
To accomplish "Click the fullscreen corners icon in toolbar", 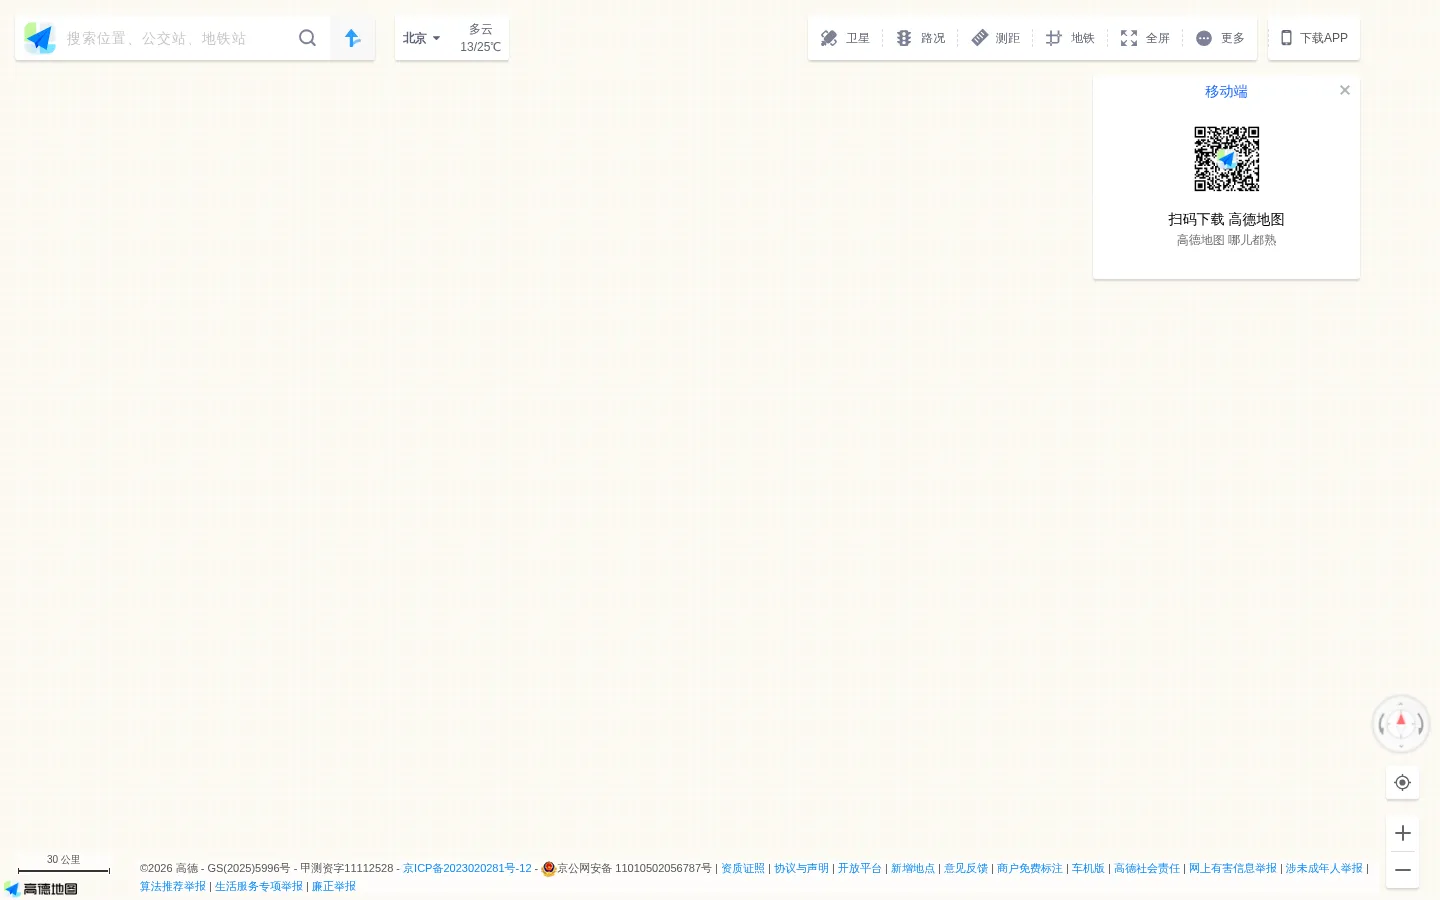I will click(x=1129, y=38).
